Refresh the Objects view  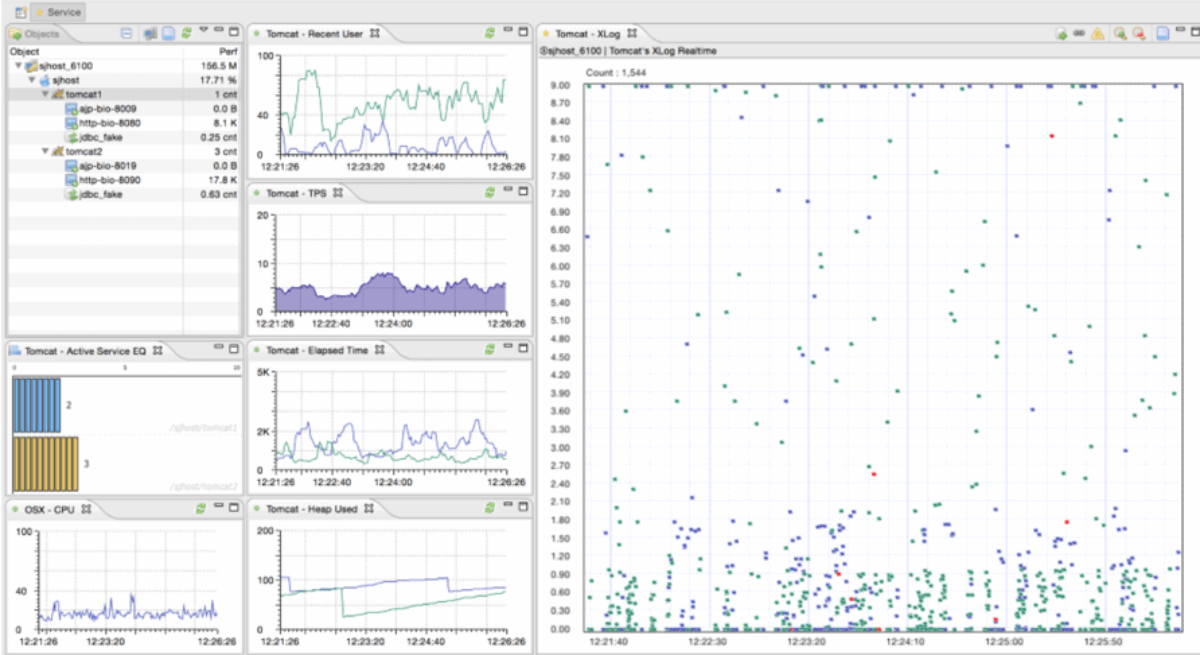(x=186, y=33)
